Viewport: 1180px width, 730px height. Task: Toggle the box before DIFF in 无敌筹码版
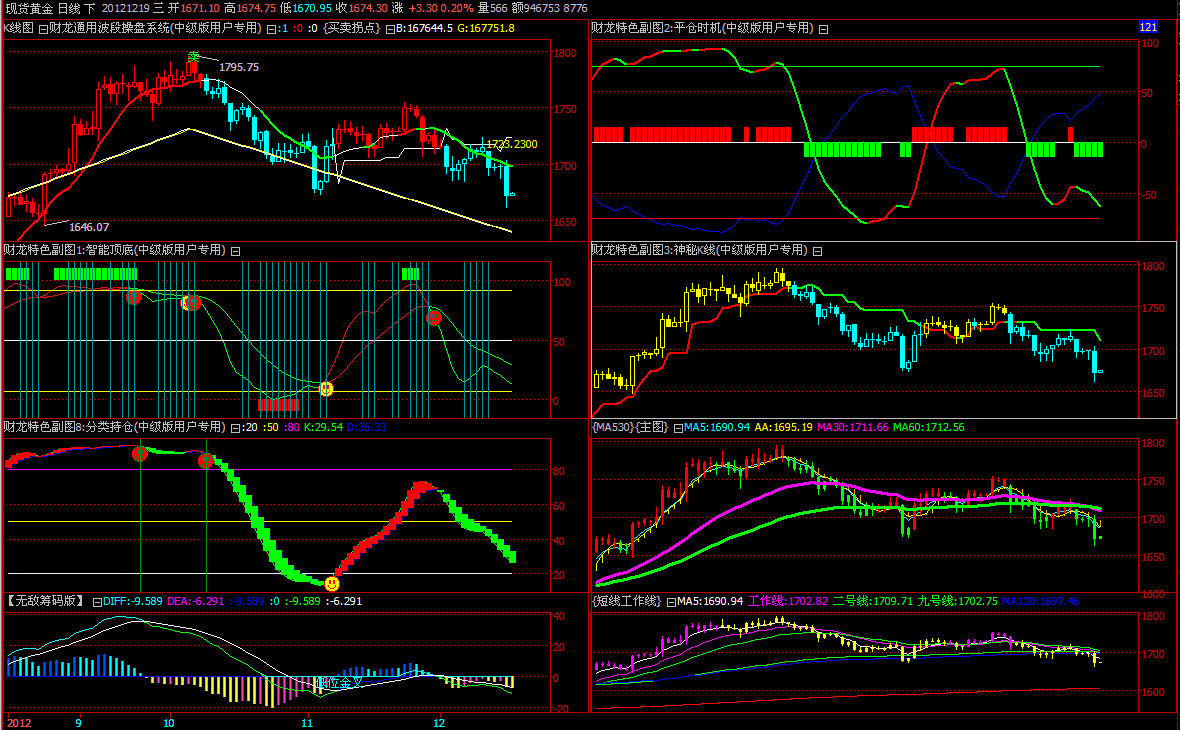(97, 602)
